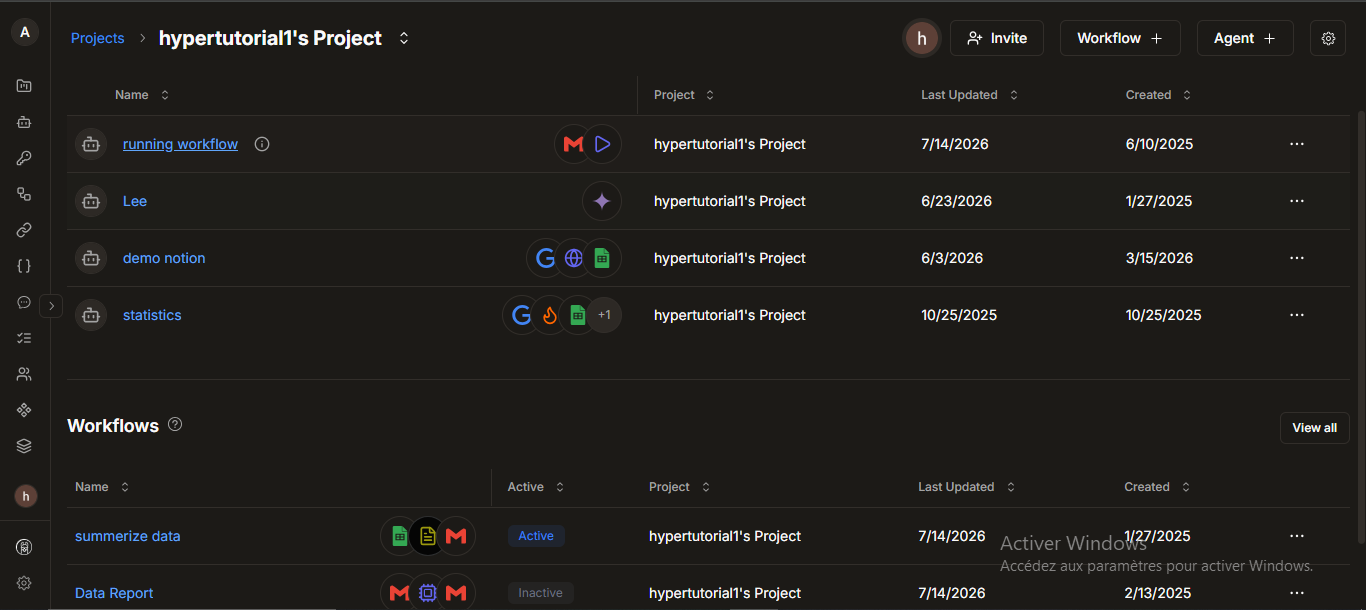Open more options for running workflow row
Image resolution: width=1366 pixels, height=610 pixels.
click(x=1297, y=144)
